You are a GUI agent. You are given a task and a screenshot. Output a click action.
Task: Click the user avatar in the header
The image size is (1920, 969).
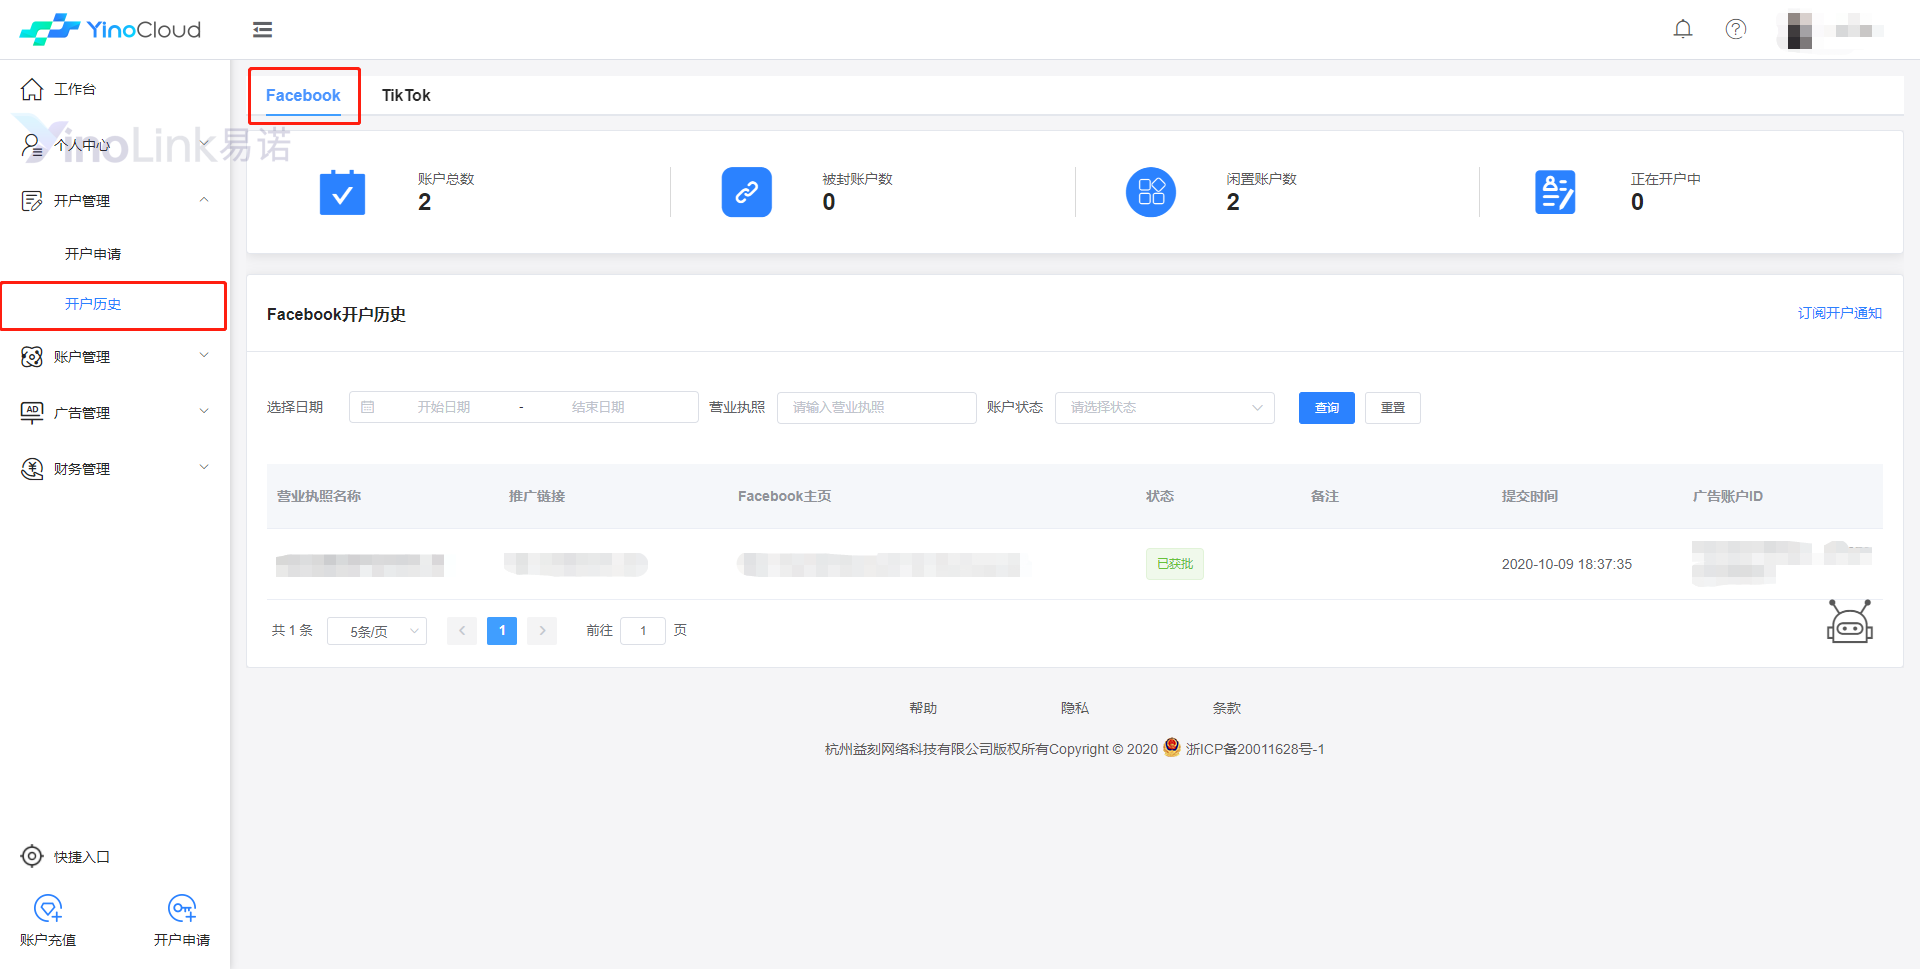(x=1800, y=30)
